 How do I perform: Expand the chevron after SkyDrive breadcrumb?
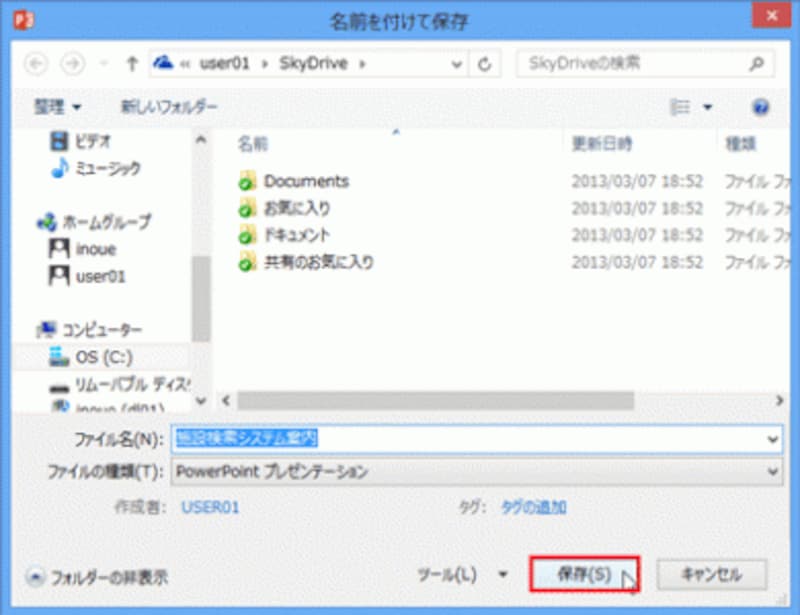coord(362,64)
